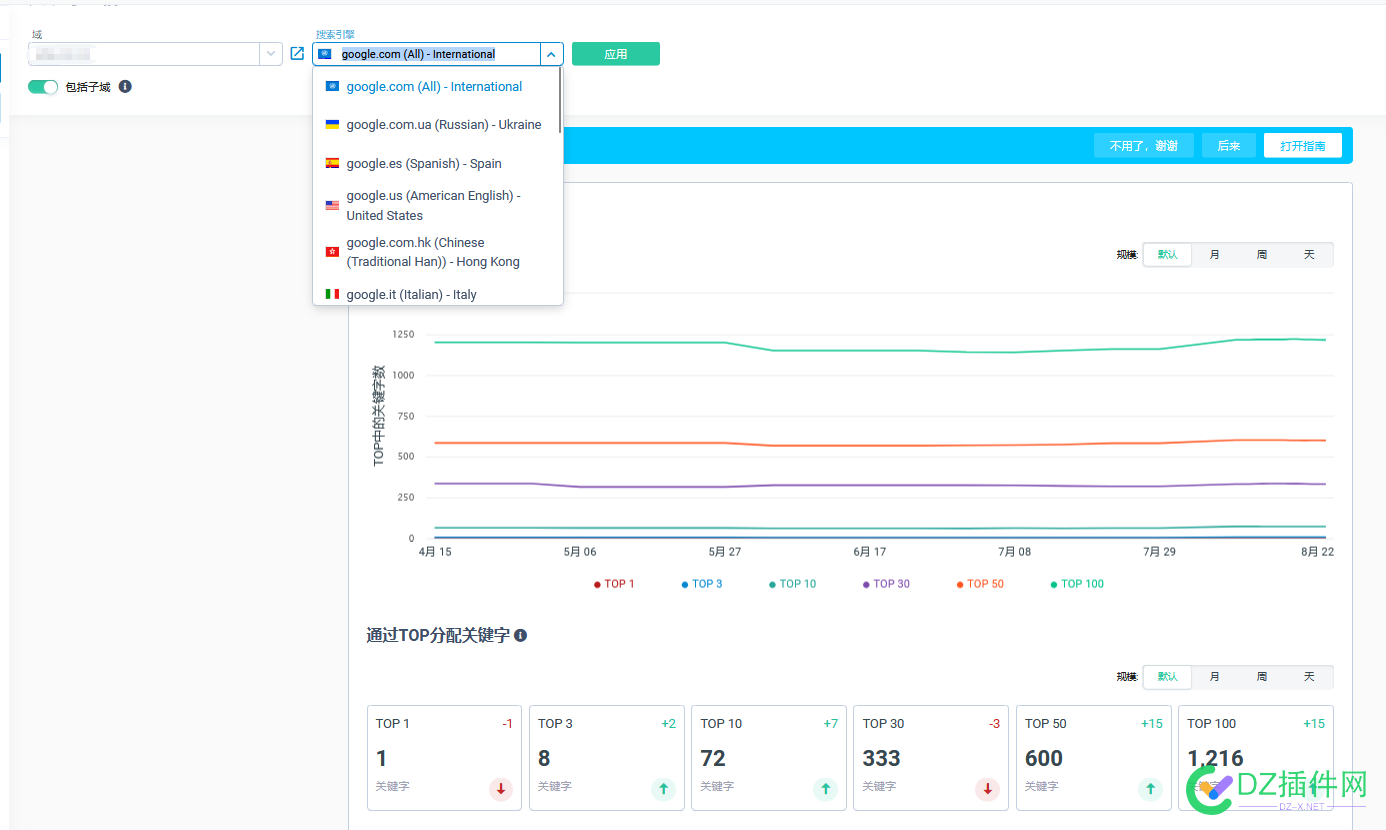1386x830 pixels.
Task: Collapse the search engine dropdown arrow
Action: (x=552, y=54)
